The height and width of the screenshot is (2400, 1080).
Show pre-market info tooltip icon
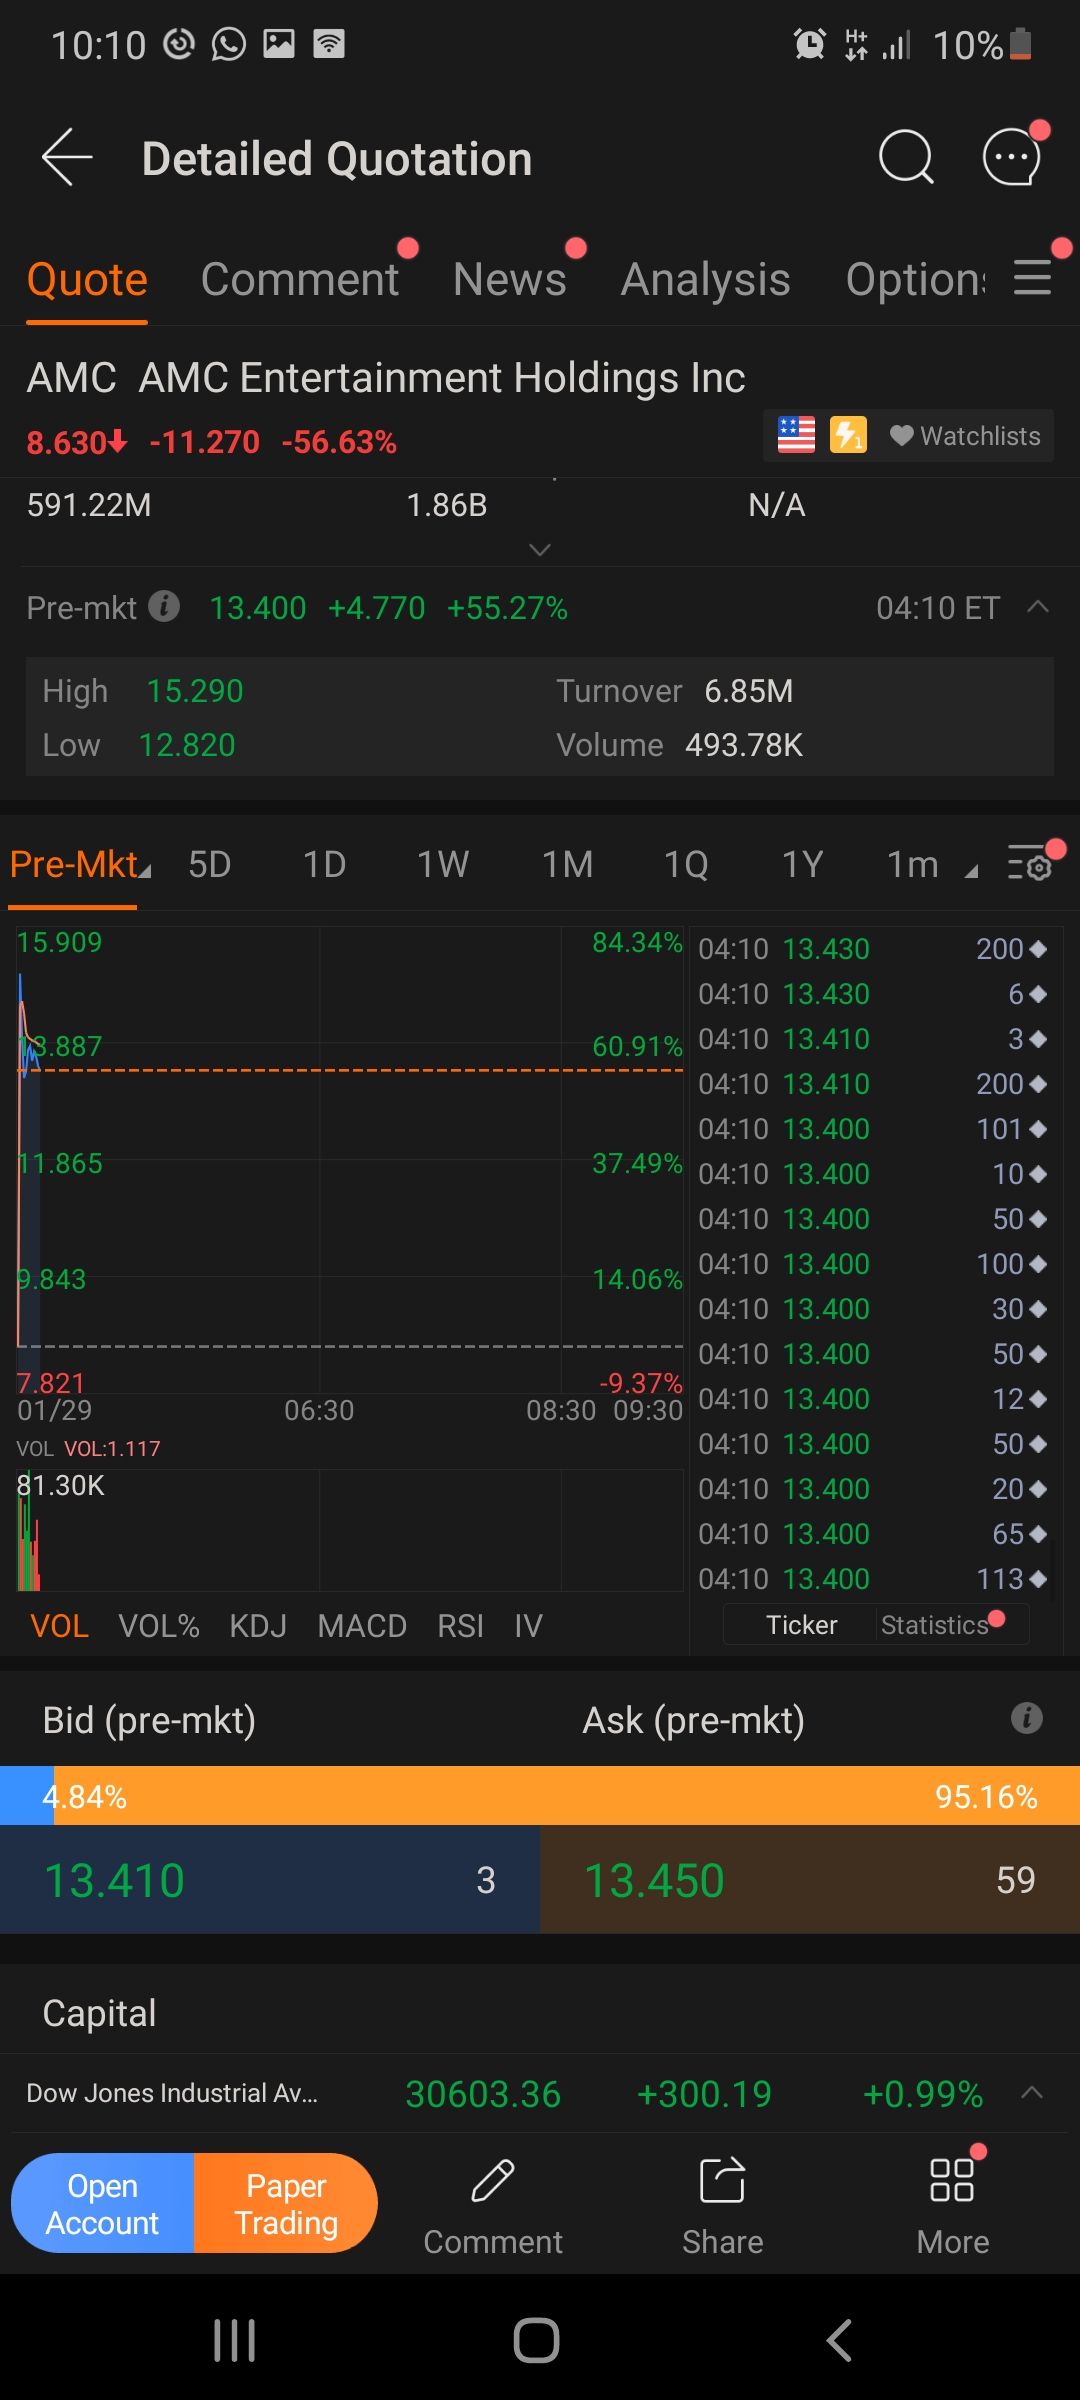pos(164,606)
